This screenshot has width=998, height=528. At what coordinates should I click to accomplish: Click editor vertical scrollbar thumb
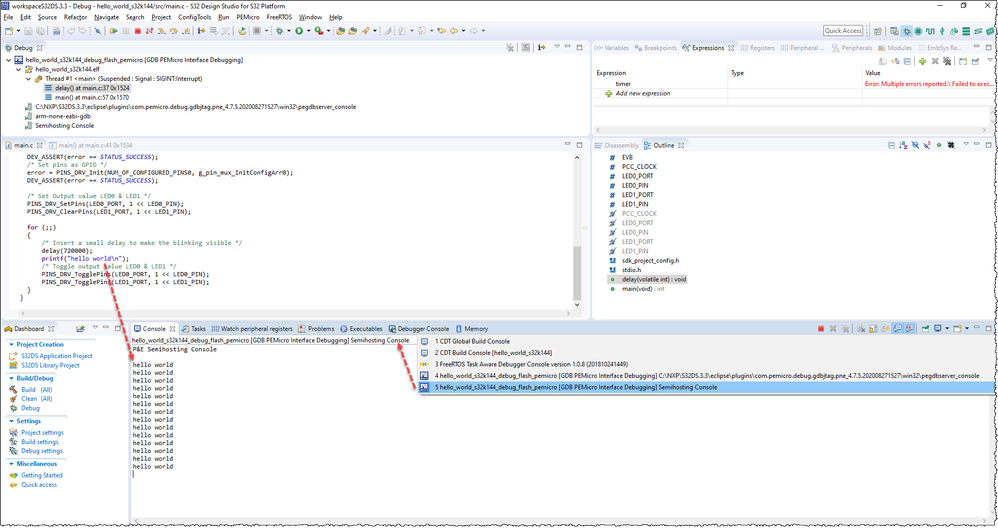click(x=577, y=274)
